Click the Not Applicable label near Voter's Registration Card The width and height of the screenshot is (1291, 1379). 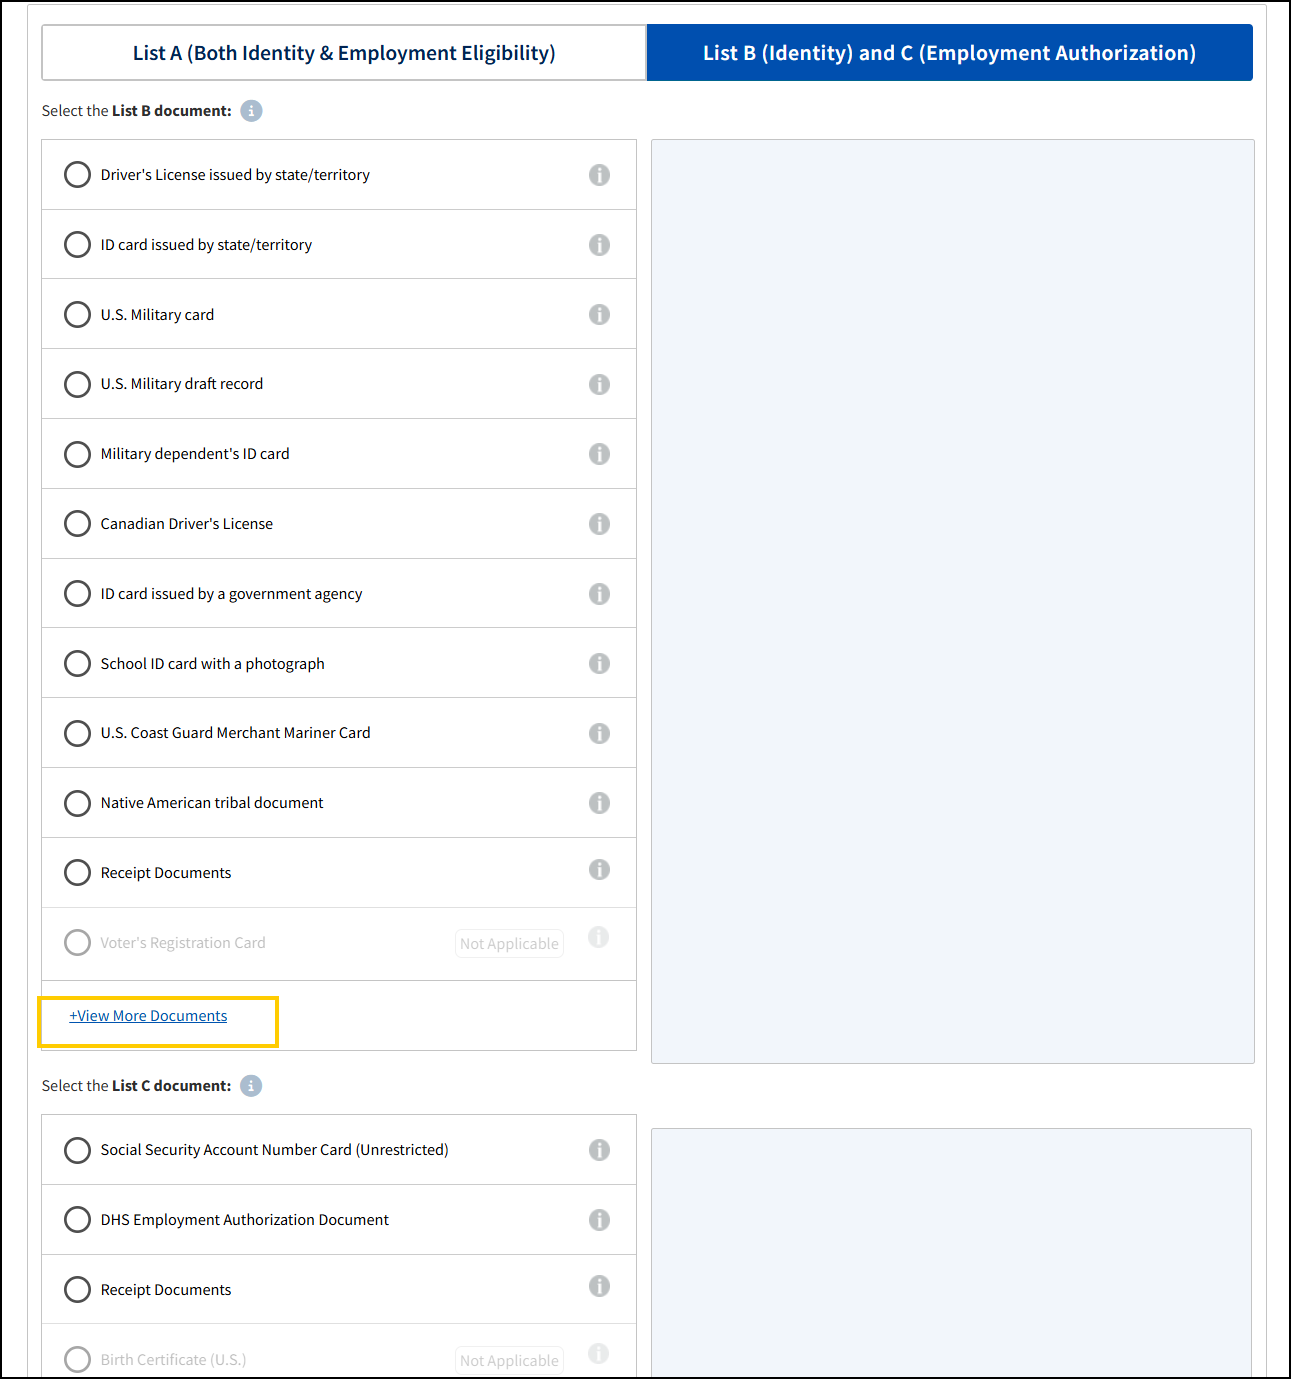[x=509, y=943]
